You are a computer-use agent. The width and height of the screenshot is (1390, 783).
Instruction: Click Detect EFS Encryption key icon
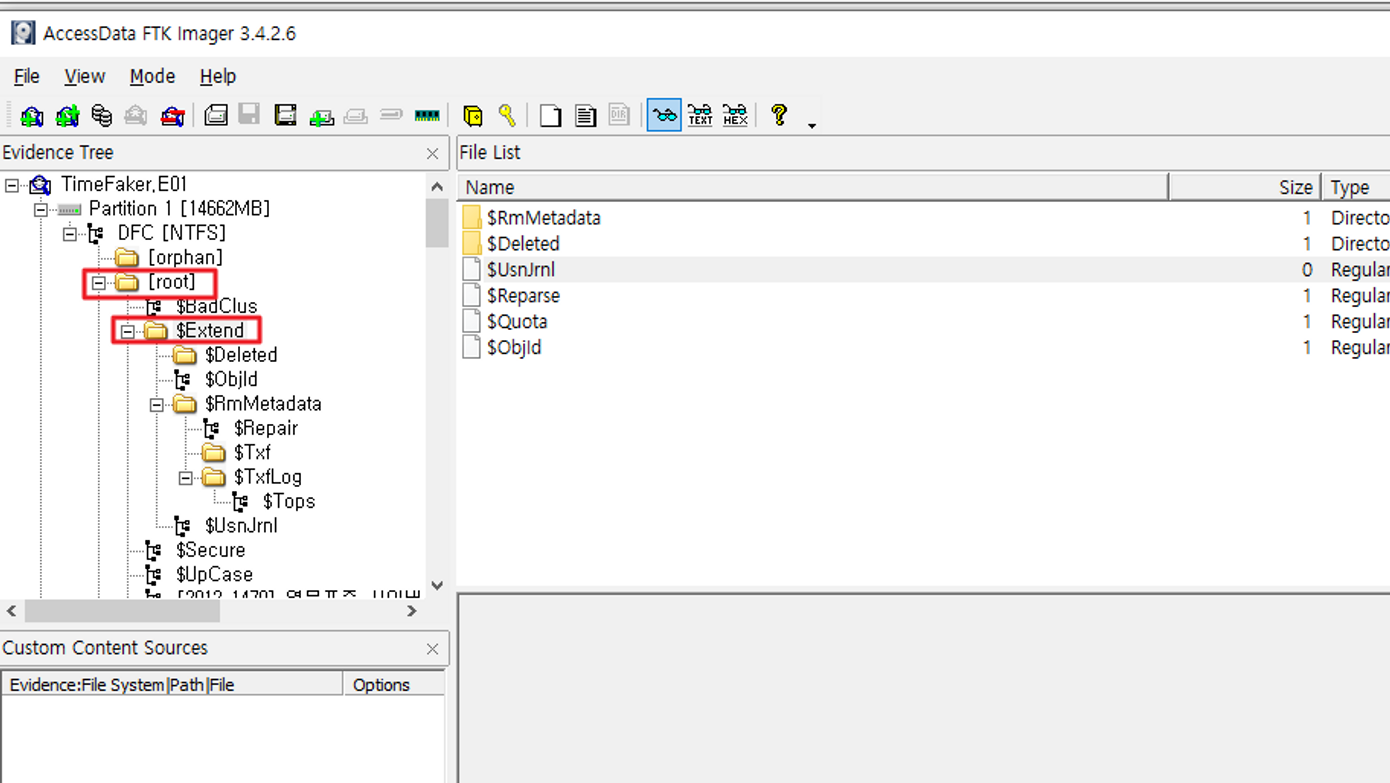[x=507, y=115]
